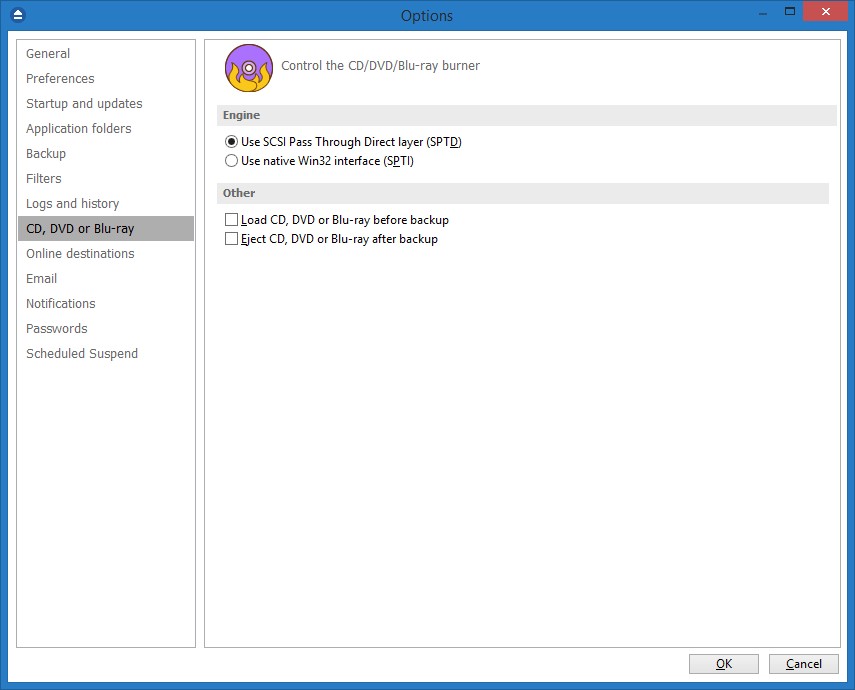This screenshot has width=855, height=690.
Task: Open Startup and updates settings
Action: [84, 104]
